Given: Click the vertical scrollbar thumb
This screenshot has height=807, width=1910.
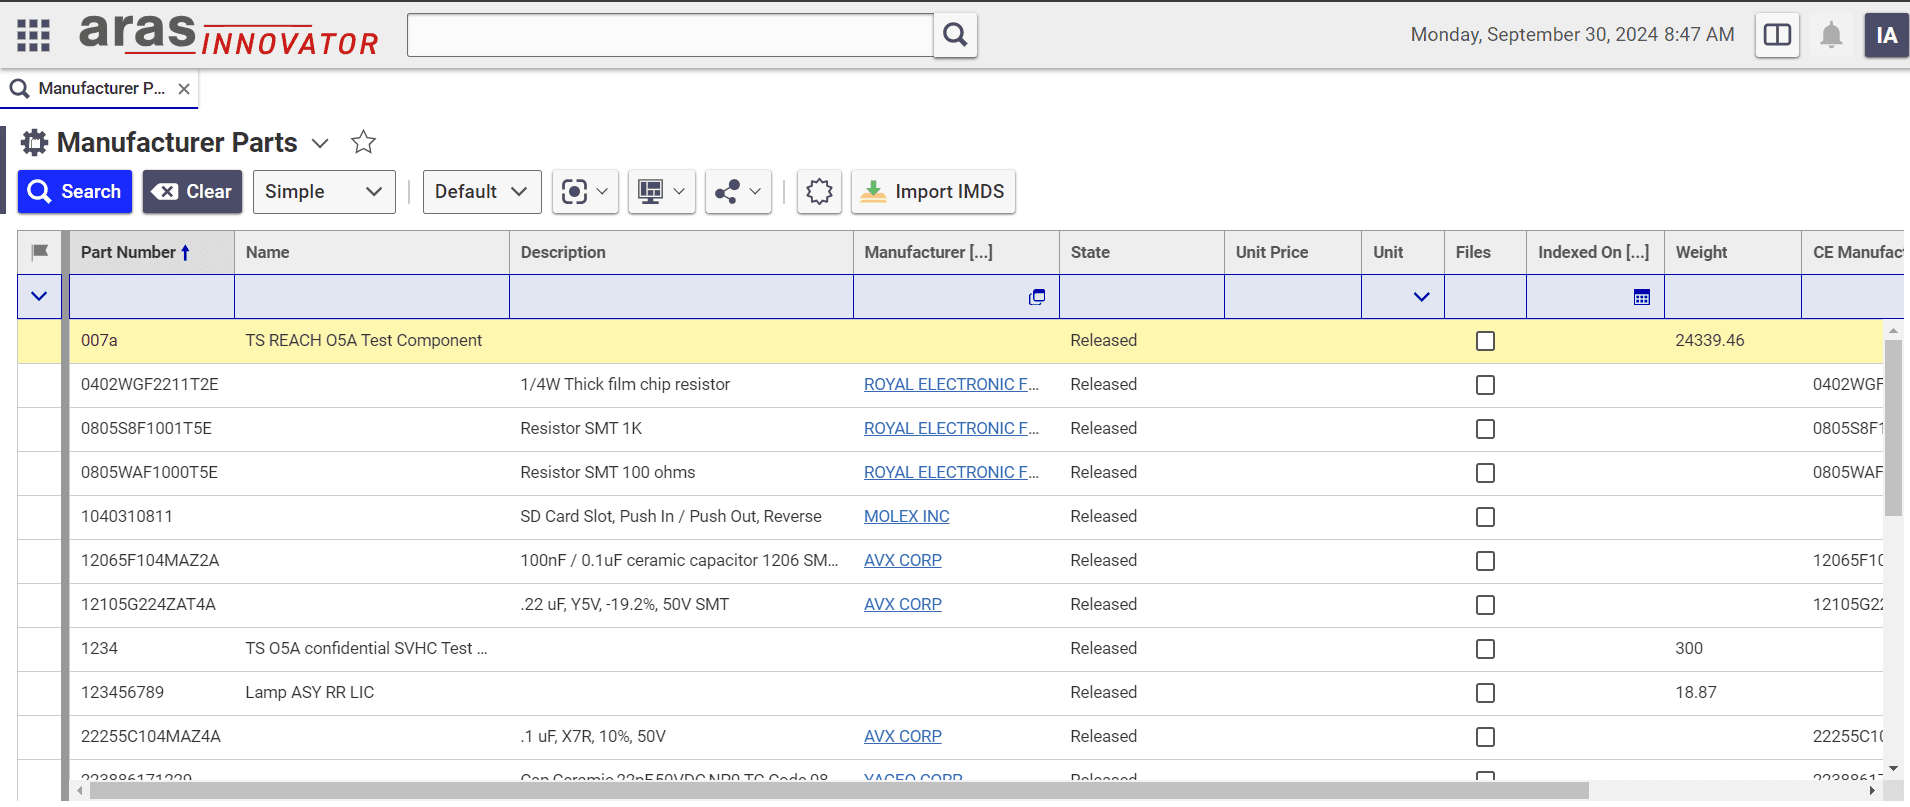Looking at the screenshot, I should click(1893, 428).
